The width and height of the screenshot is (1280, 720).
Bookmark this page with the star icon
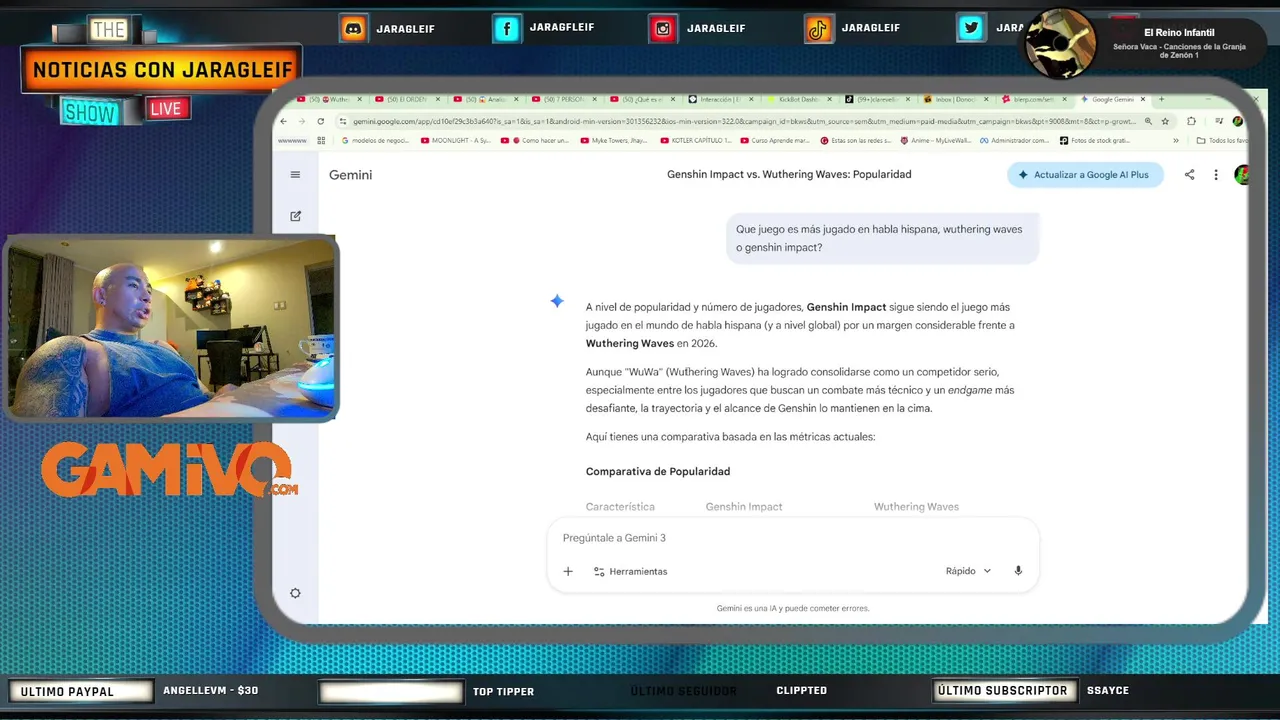pyautogui.click(x=1165, y=121)
